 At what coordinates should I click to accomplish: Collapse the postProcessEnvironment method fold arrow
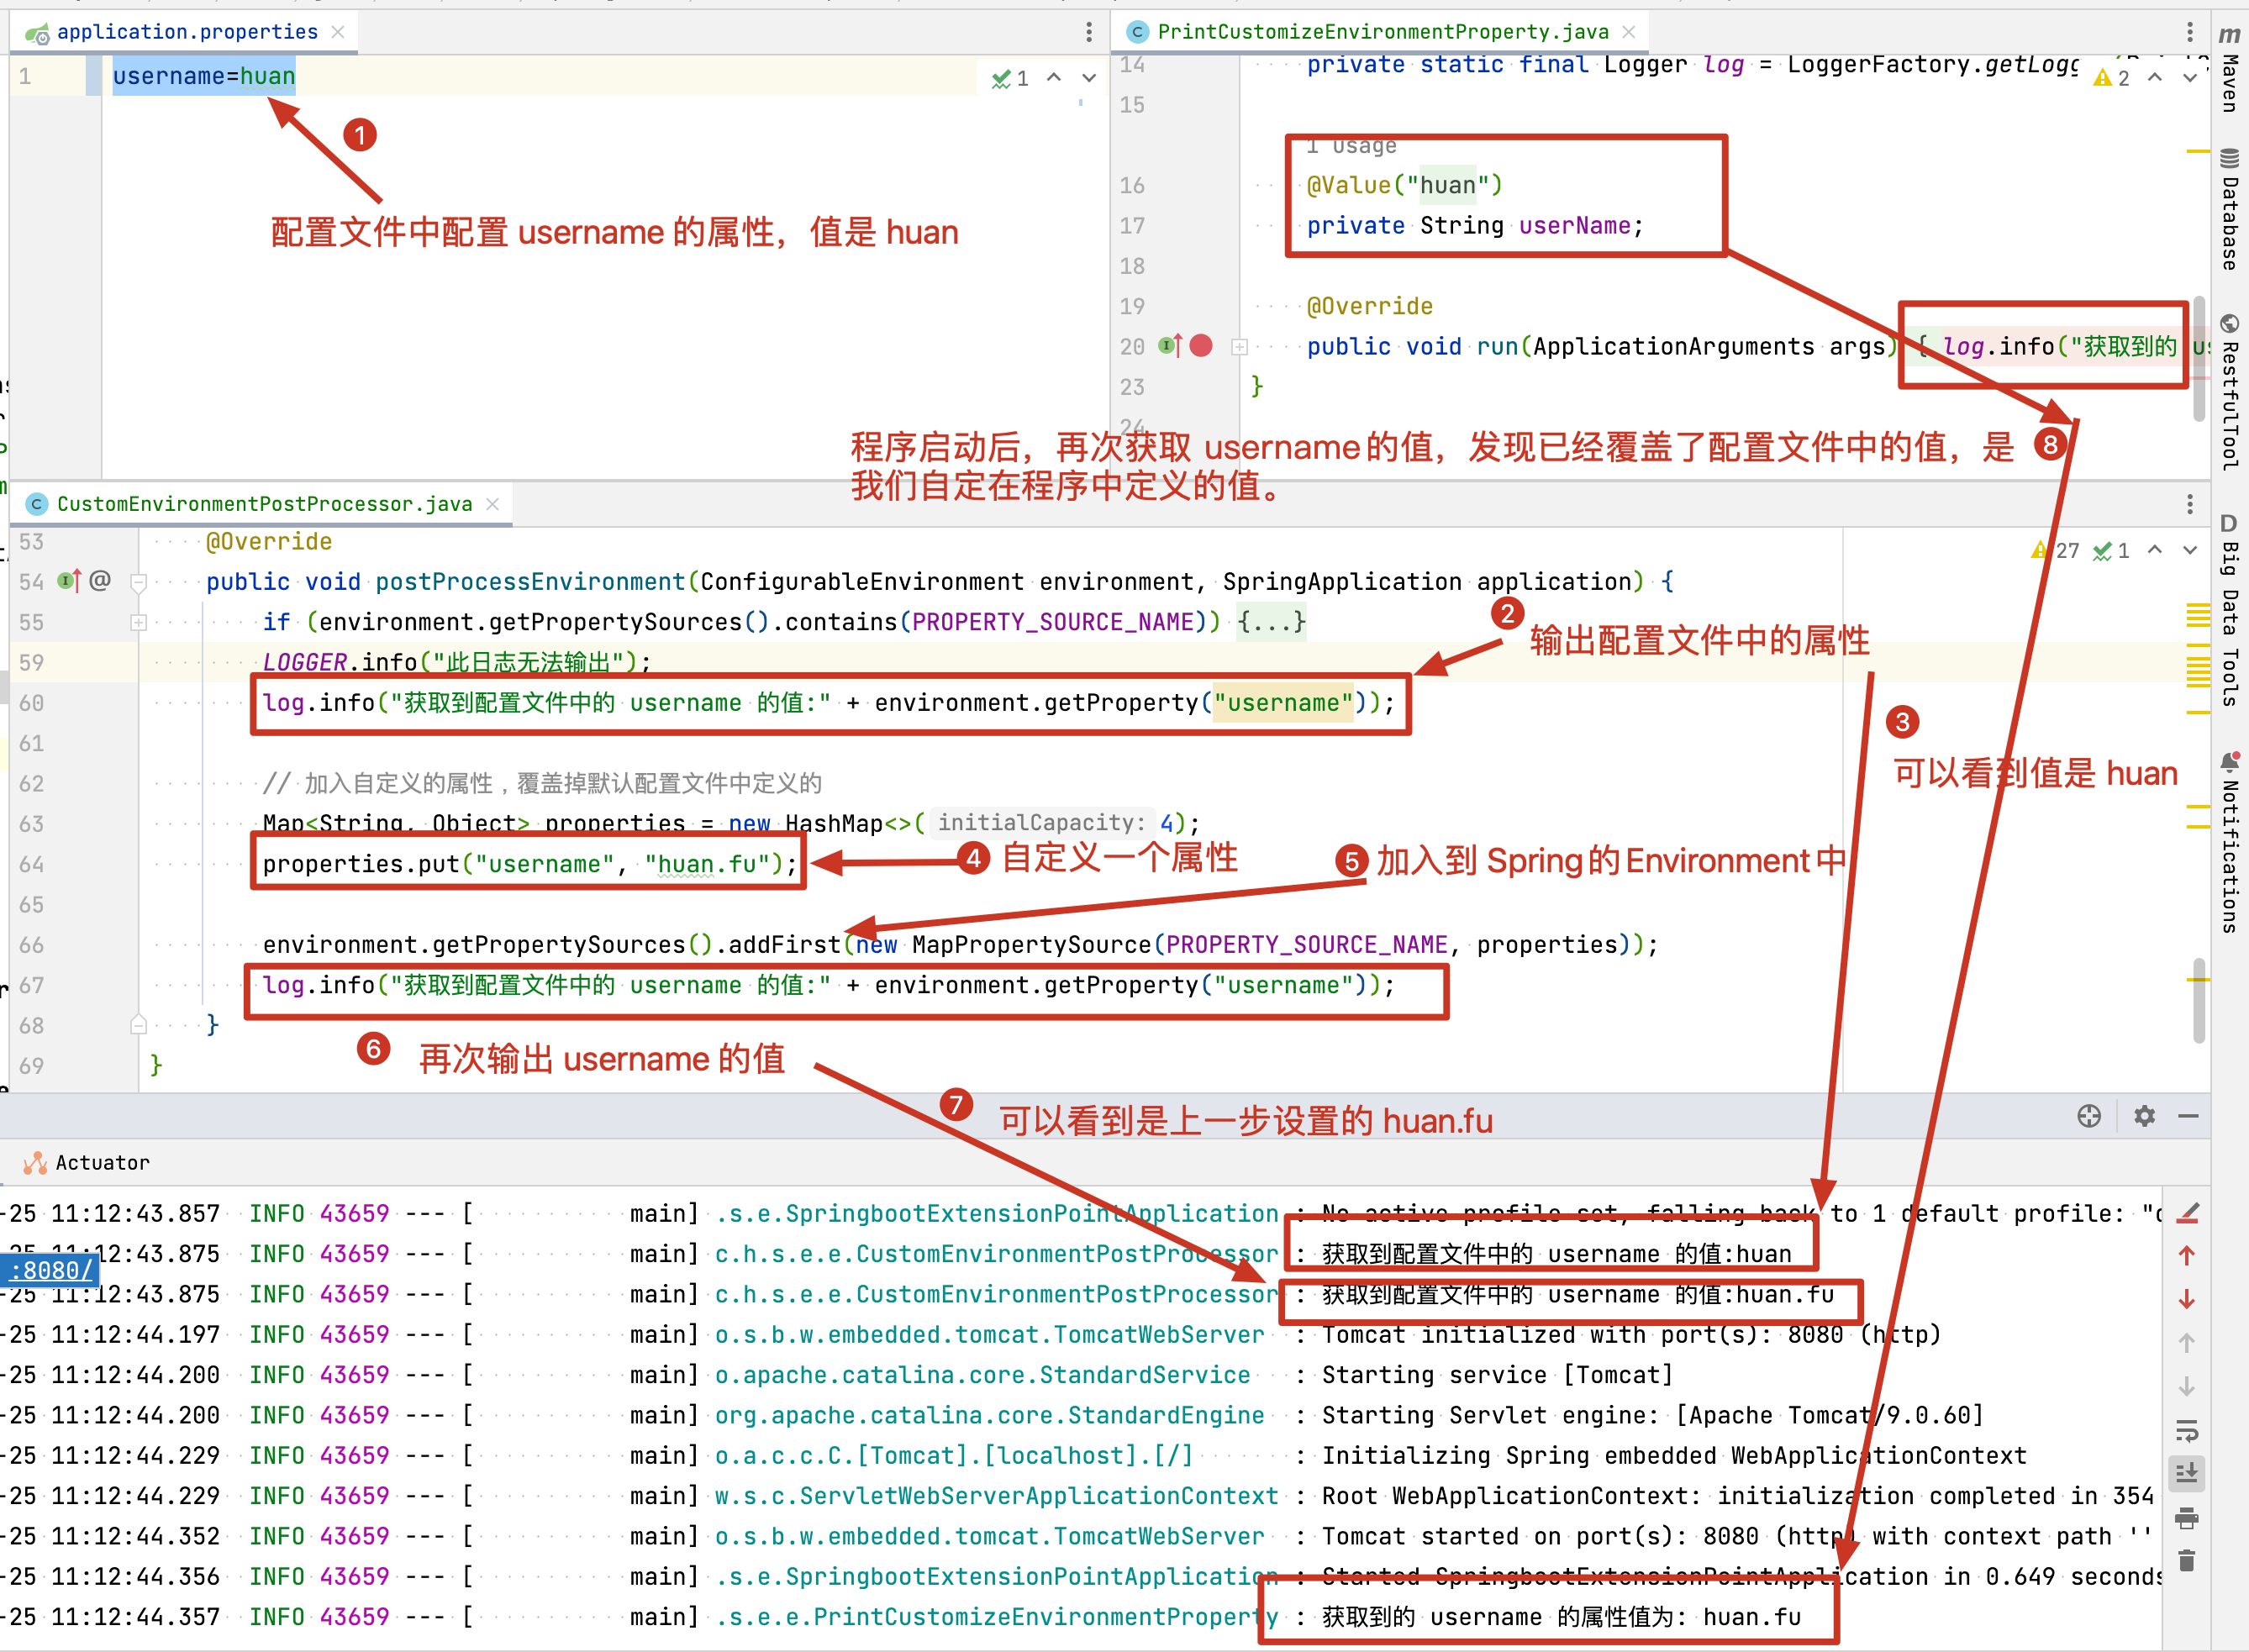[x=138, y=584]
